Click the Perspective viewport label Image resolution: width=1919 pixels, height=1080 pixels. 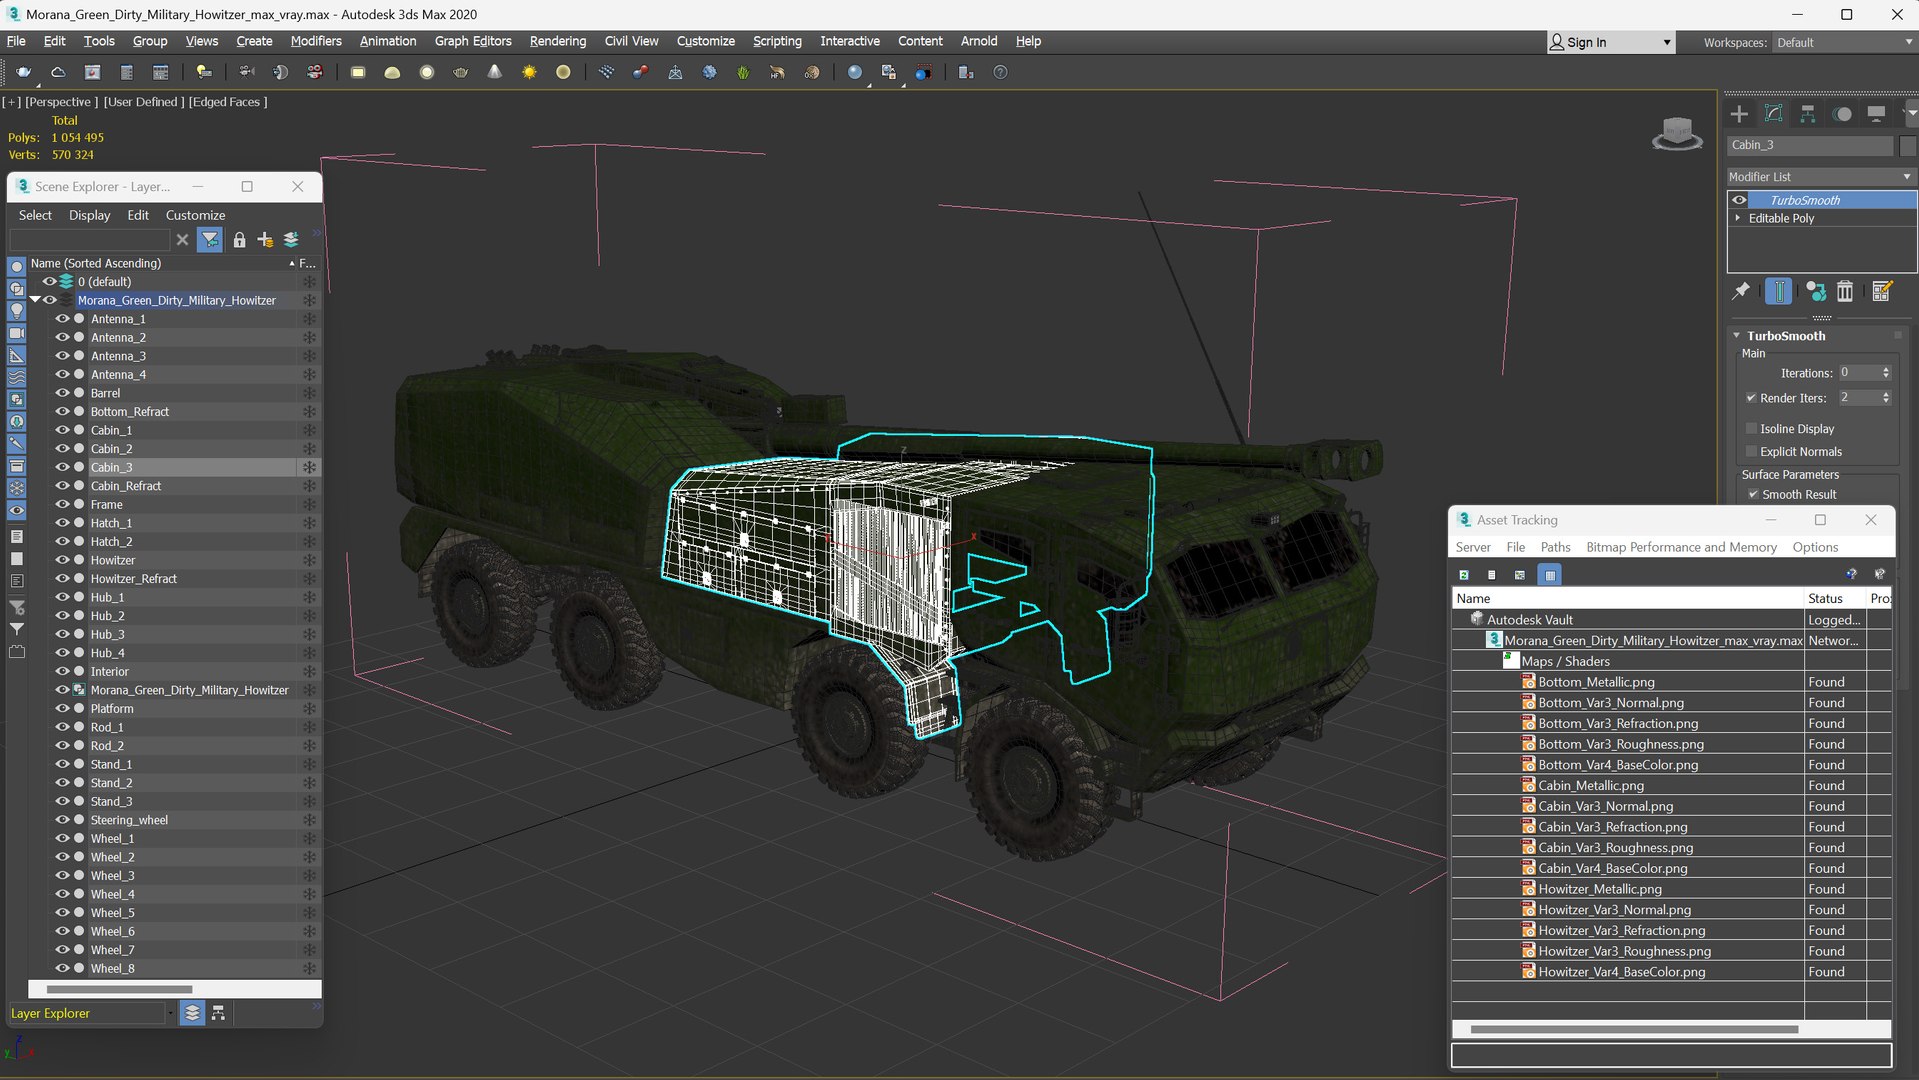pos(61,102)
